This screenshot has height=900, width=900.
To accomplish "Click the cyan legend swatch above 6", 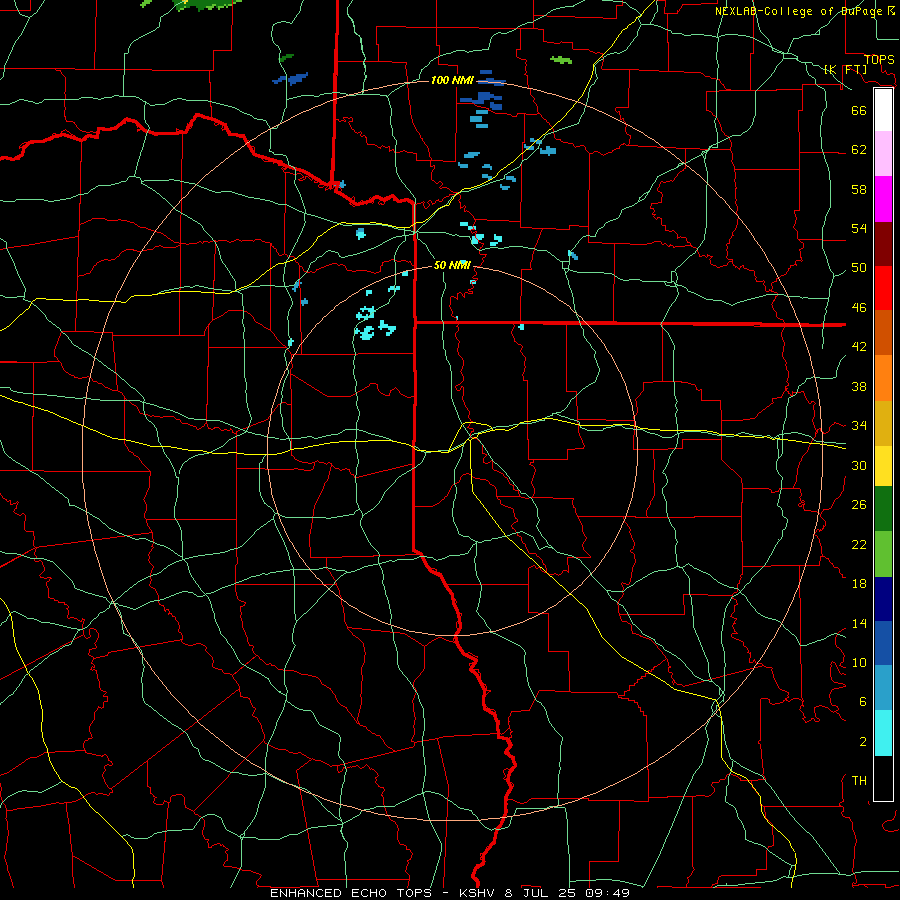I will pos(883,733).
